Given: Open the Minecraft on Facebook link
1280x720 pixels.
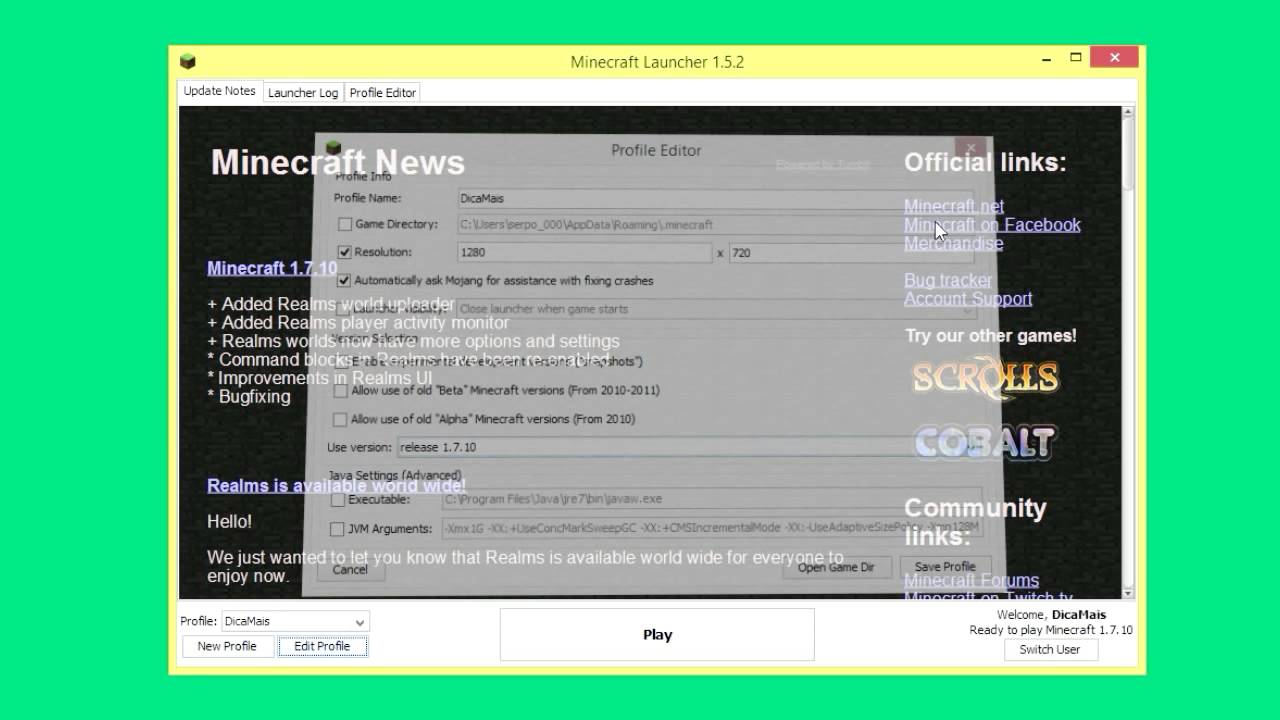Looking at the screenshot, I should 992,225.
